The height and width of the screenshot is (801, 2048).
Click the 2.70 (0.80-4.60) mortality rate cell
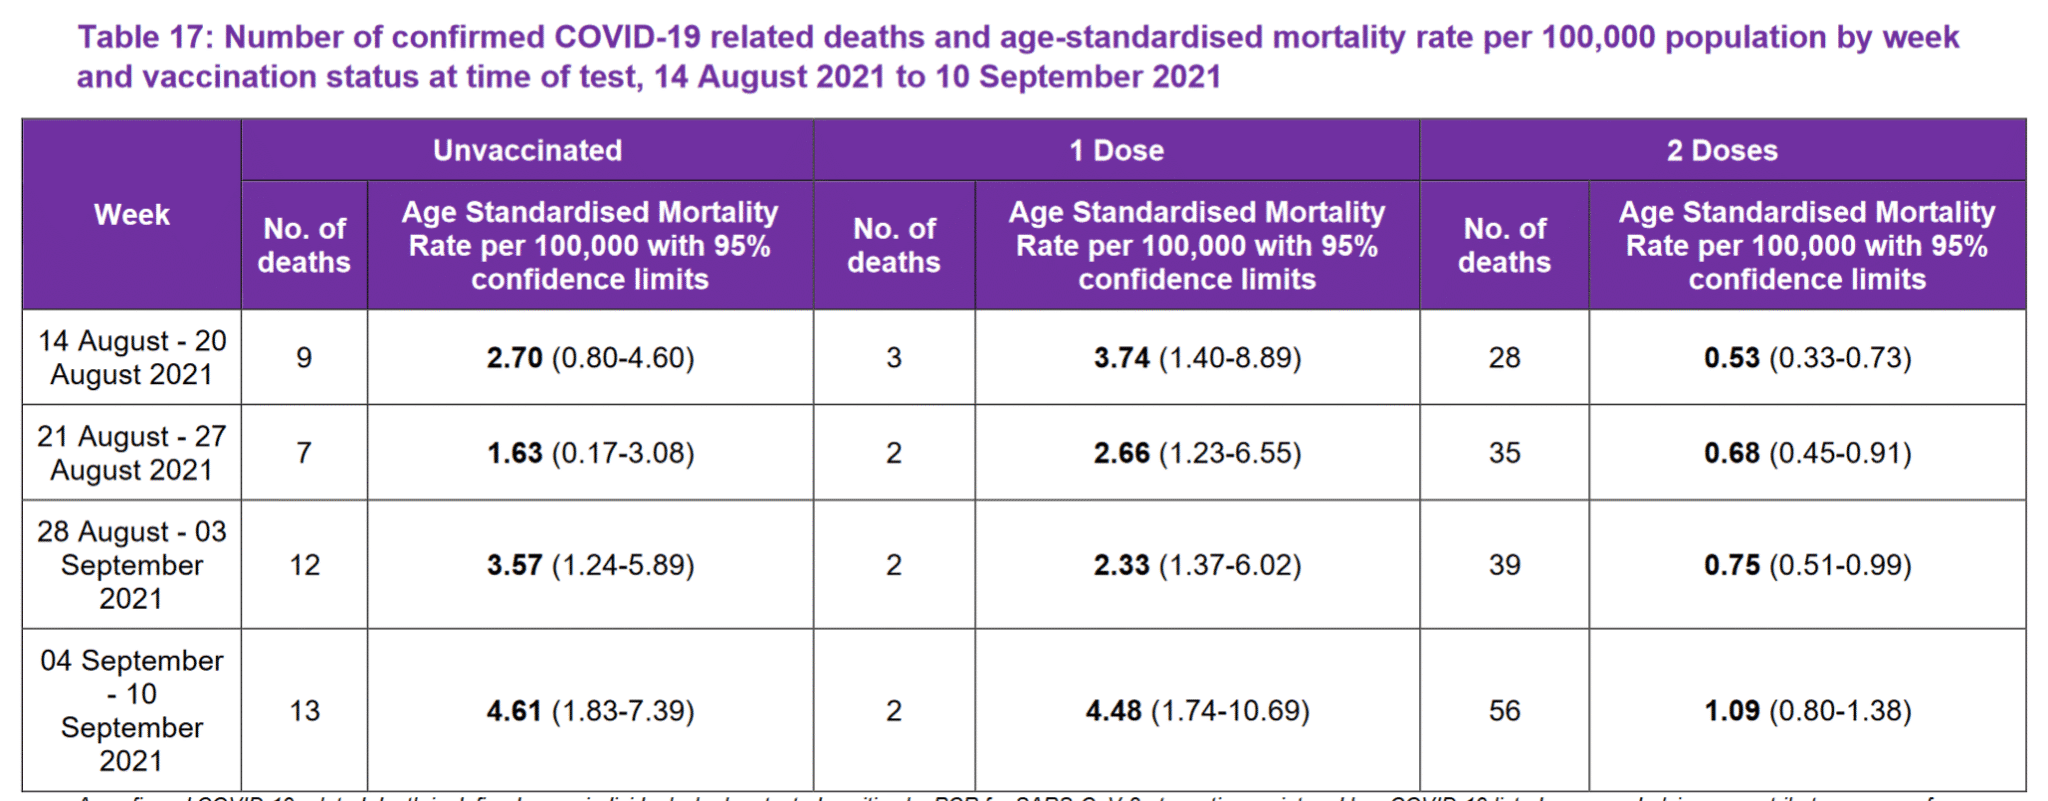click(x=590, y=358)
